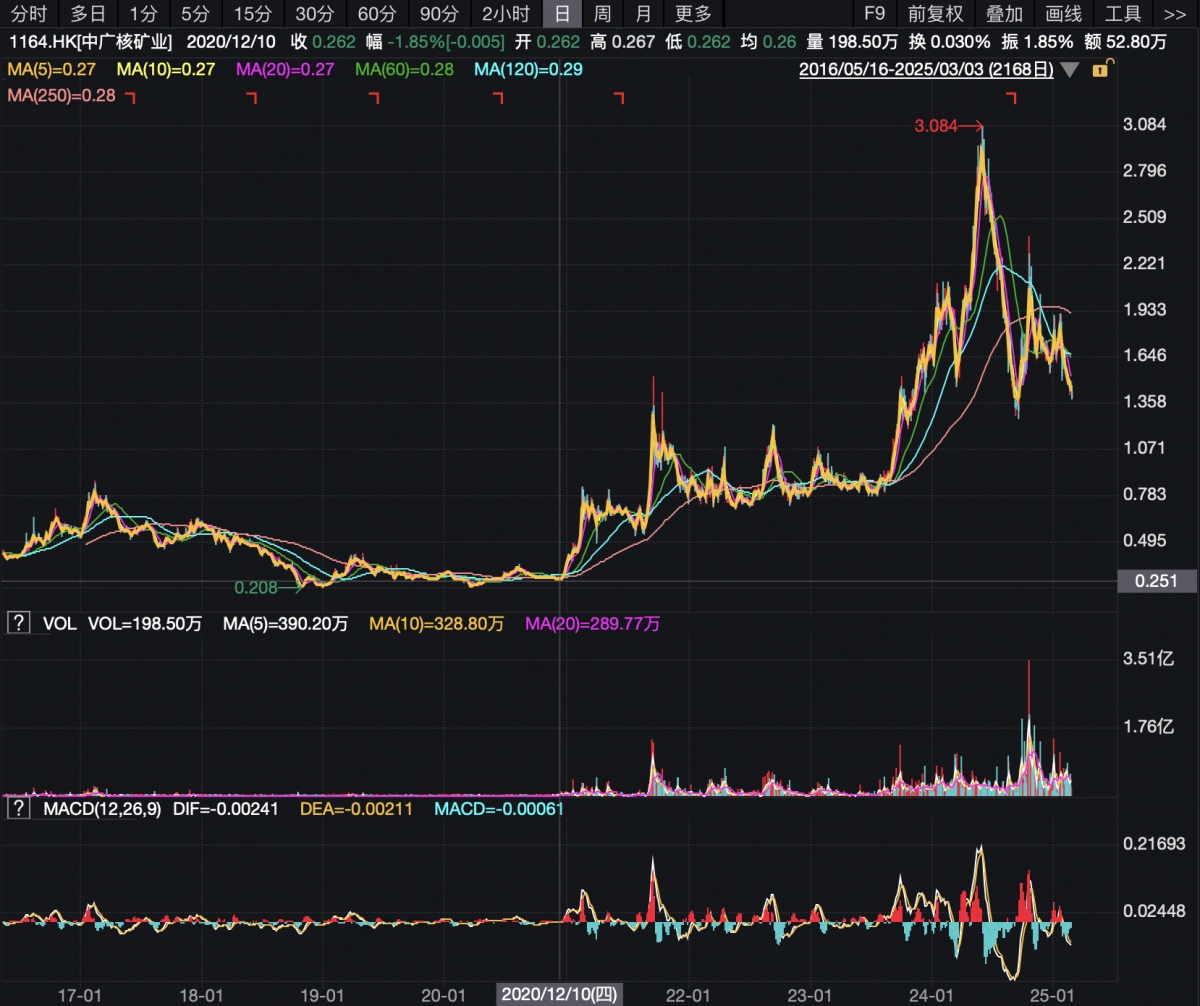Screen dimensions: 1200x1006
Task: Select the 2小时 period tab
Action: point(505,13)
